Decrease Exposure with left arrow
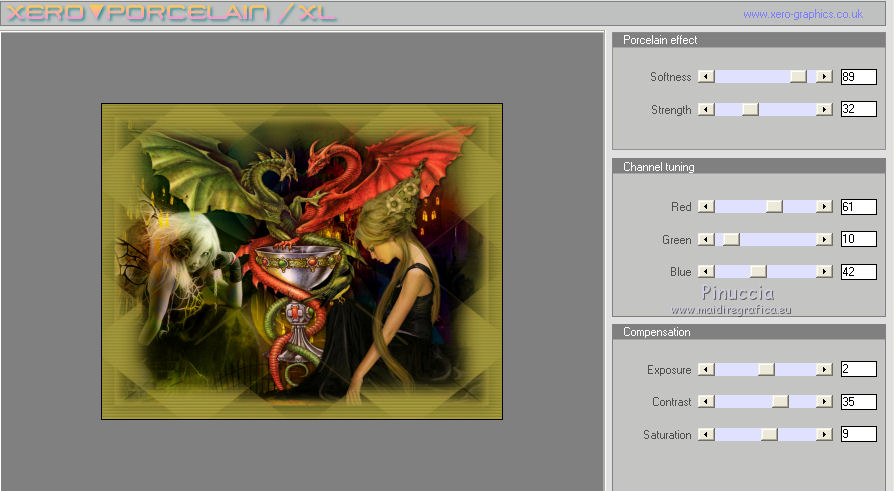 point(706,370)
